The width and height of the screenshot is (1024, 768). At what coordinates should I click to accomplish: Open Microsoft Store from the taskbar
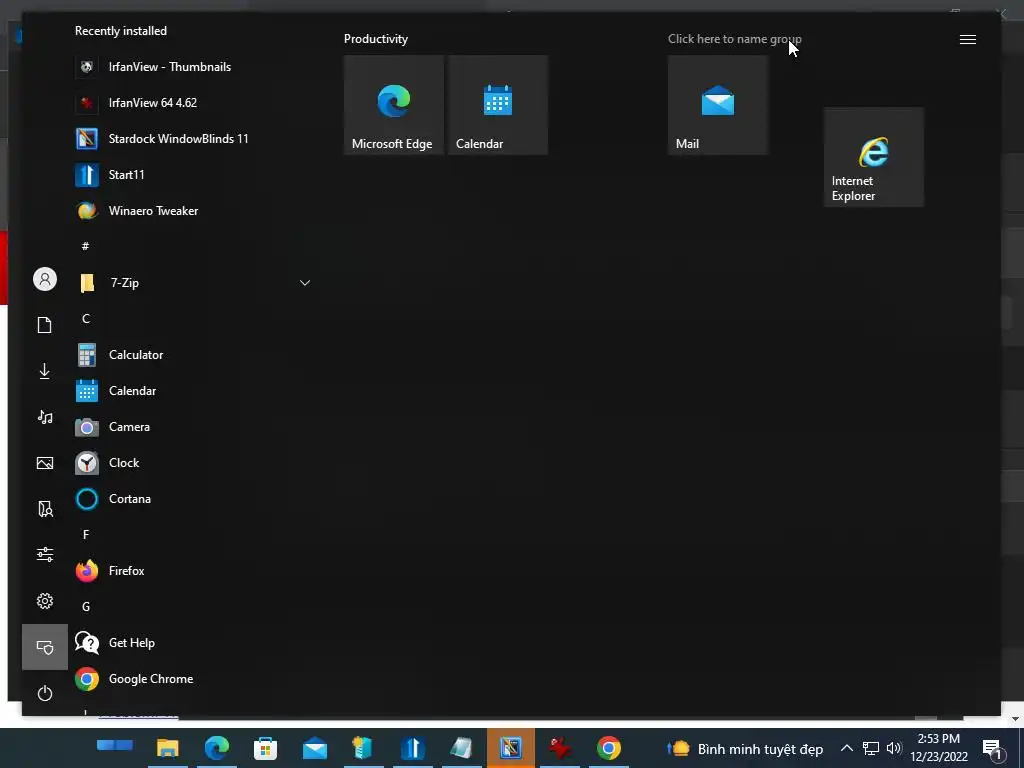[x=266, y=748]
